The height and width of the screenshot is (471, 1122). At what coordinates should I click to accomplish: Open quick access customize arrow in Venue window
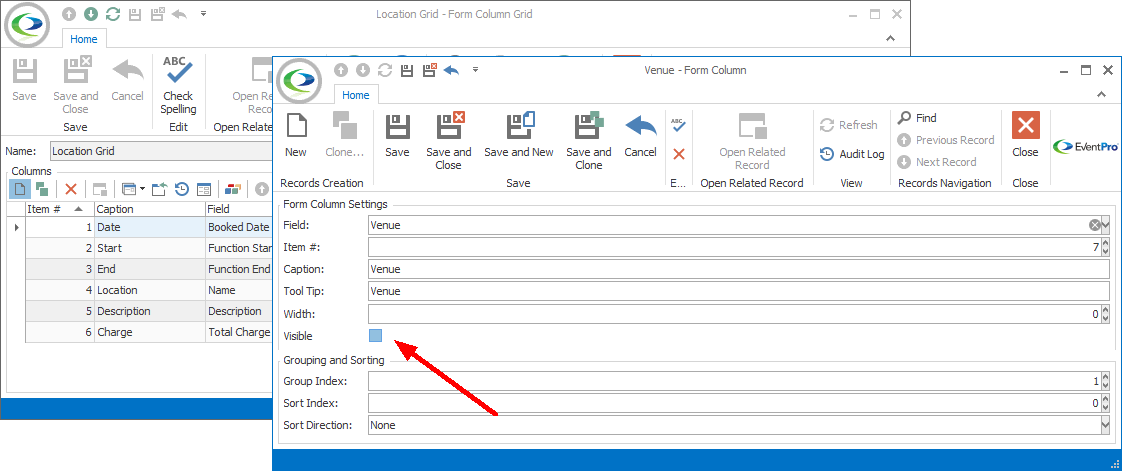(x=475, y=70)
